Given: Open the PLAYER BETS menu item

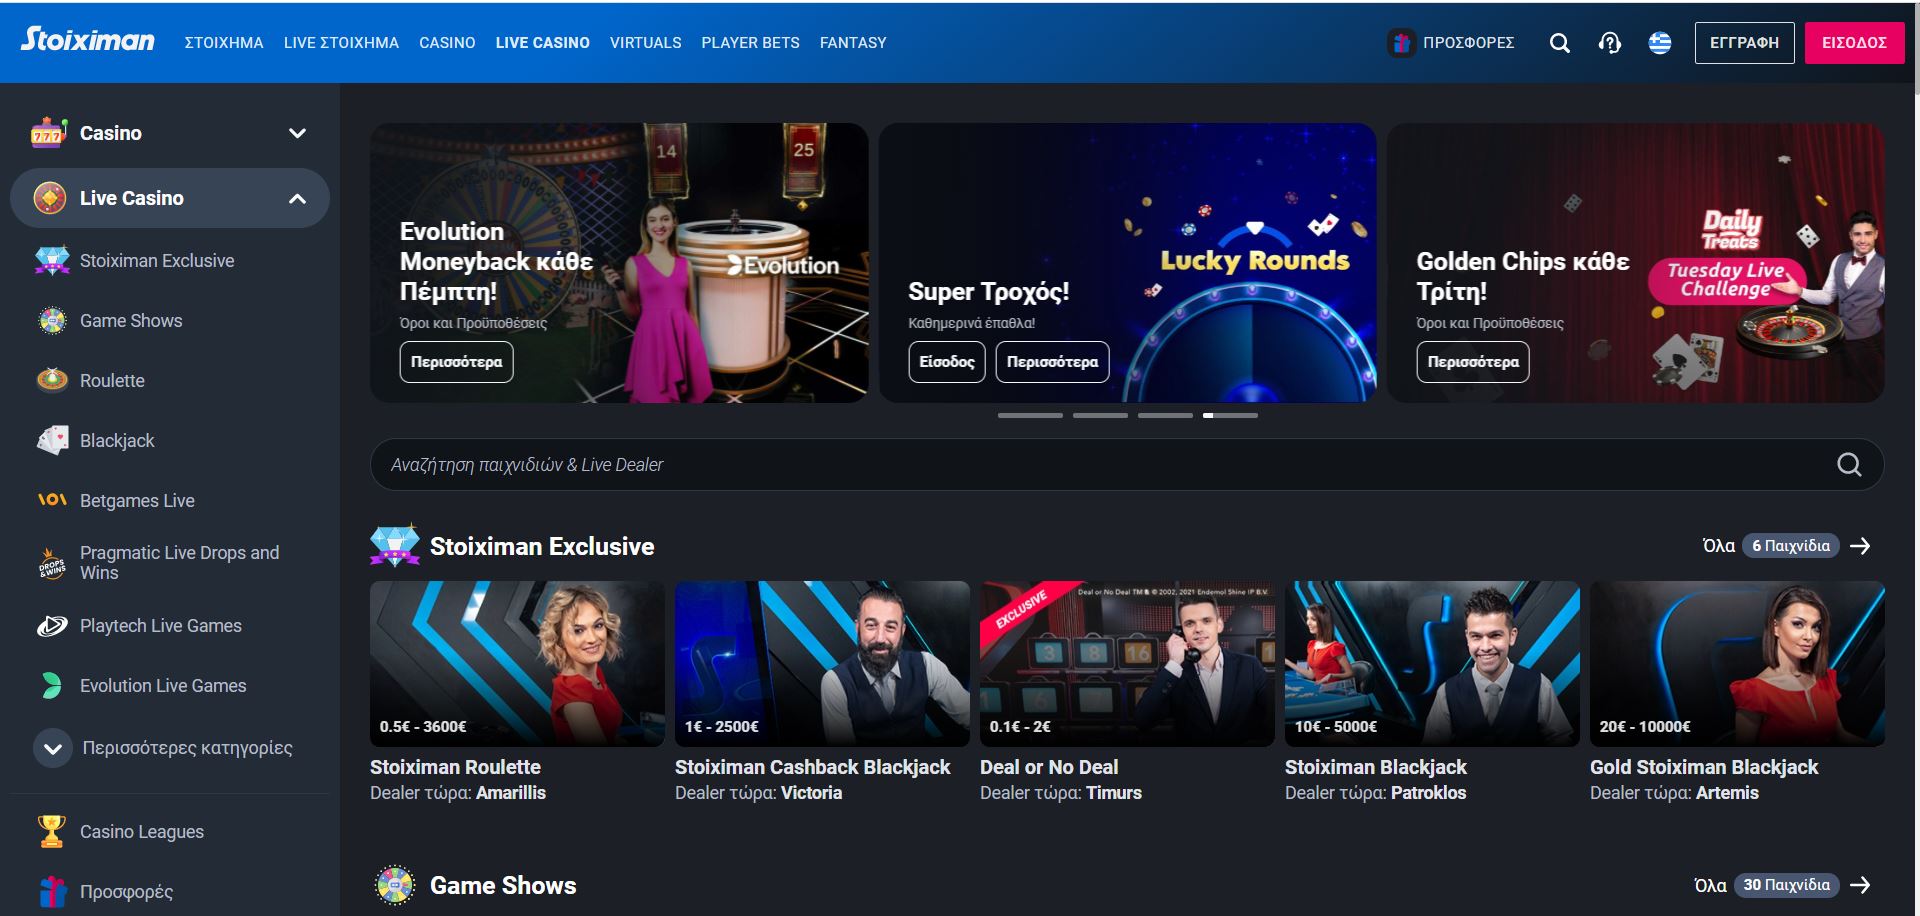Looking at the screenshot, I should coord(750,43).
